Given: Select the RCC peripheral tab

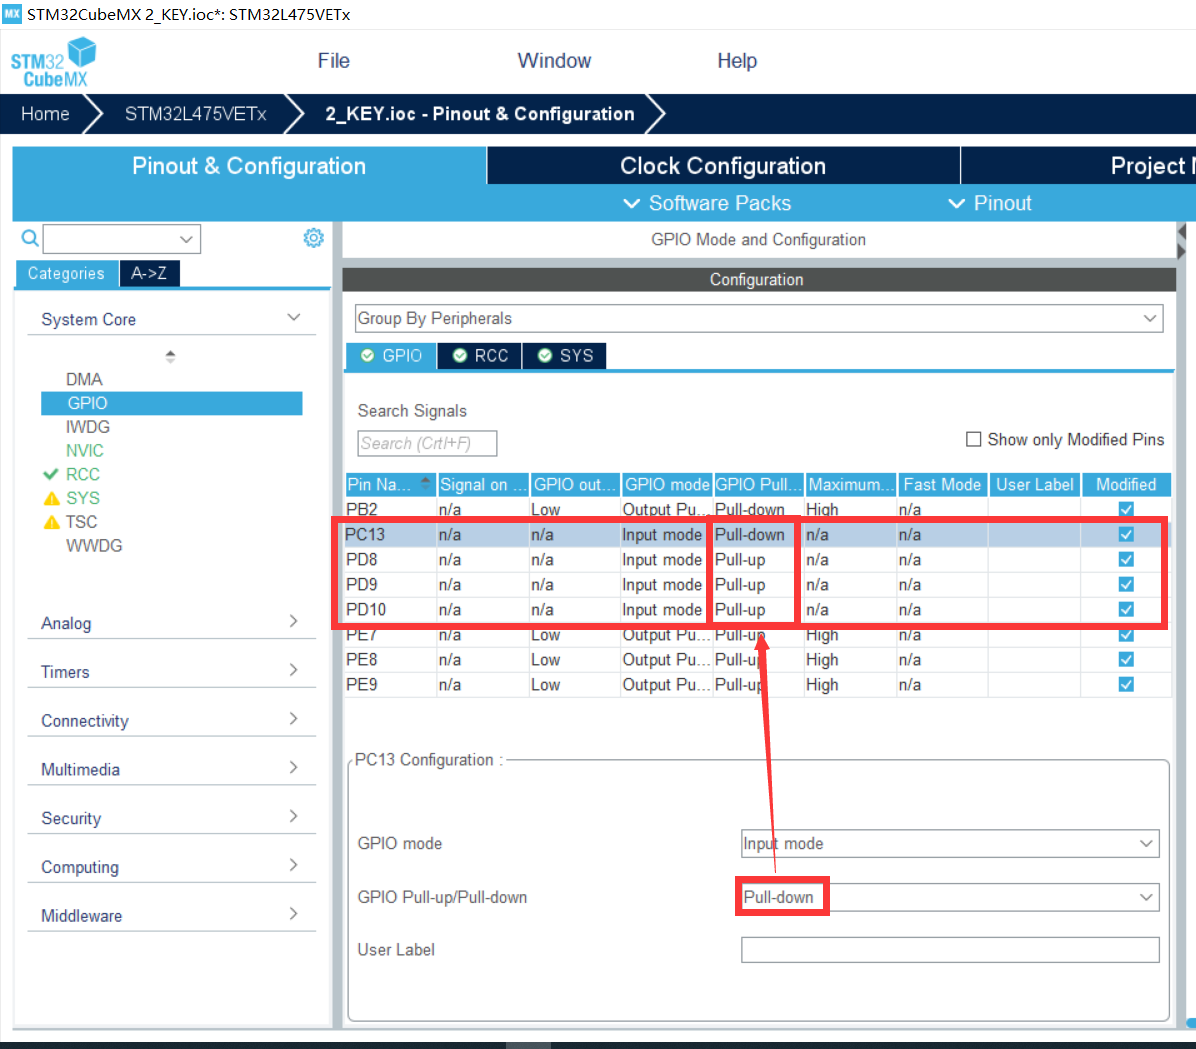Looking at the screenshot, I should click(x=480, y=356).
